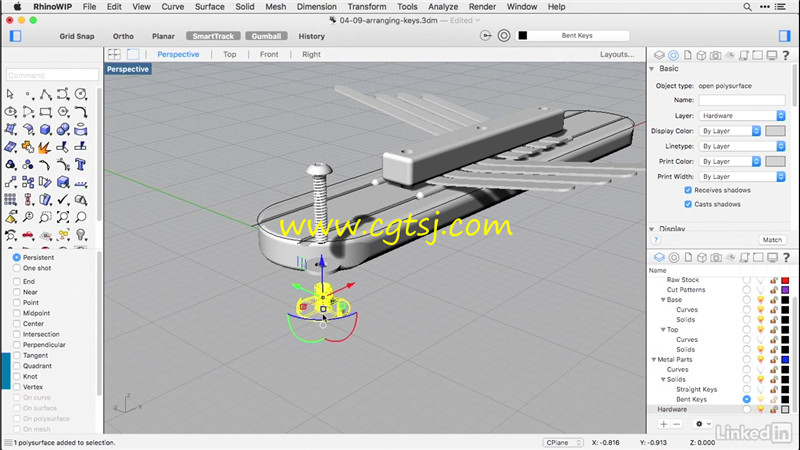Switch to the Front viewport tab
800x450 pixels.
coord(269,54)
